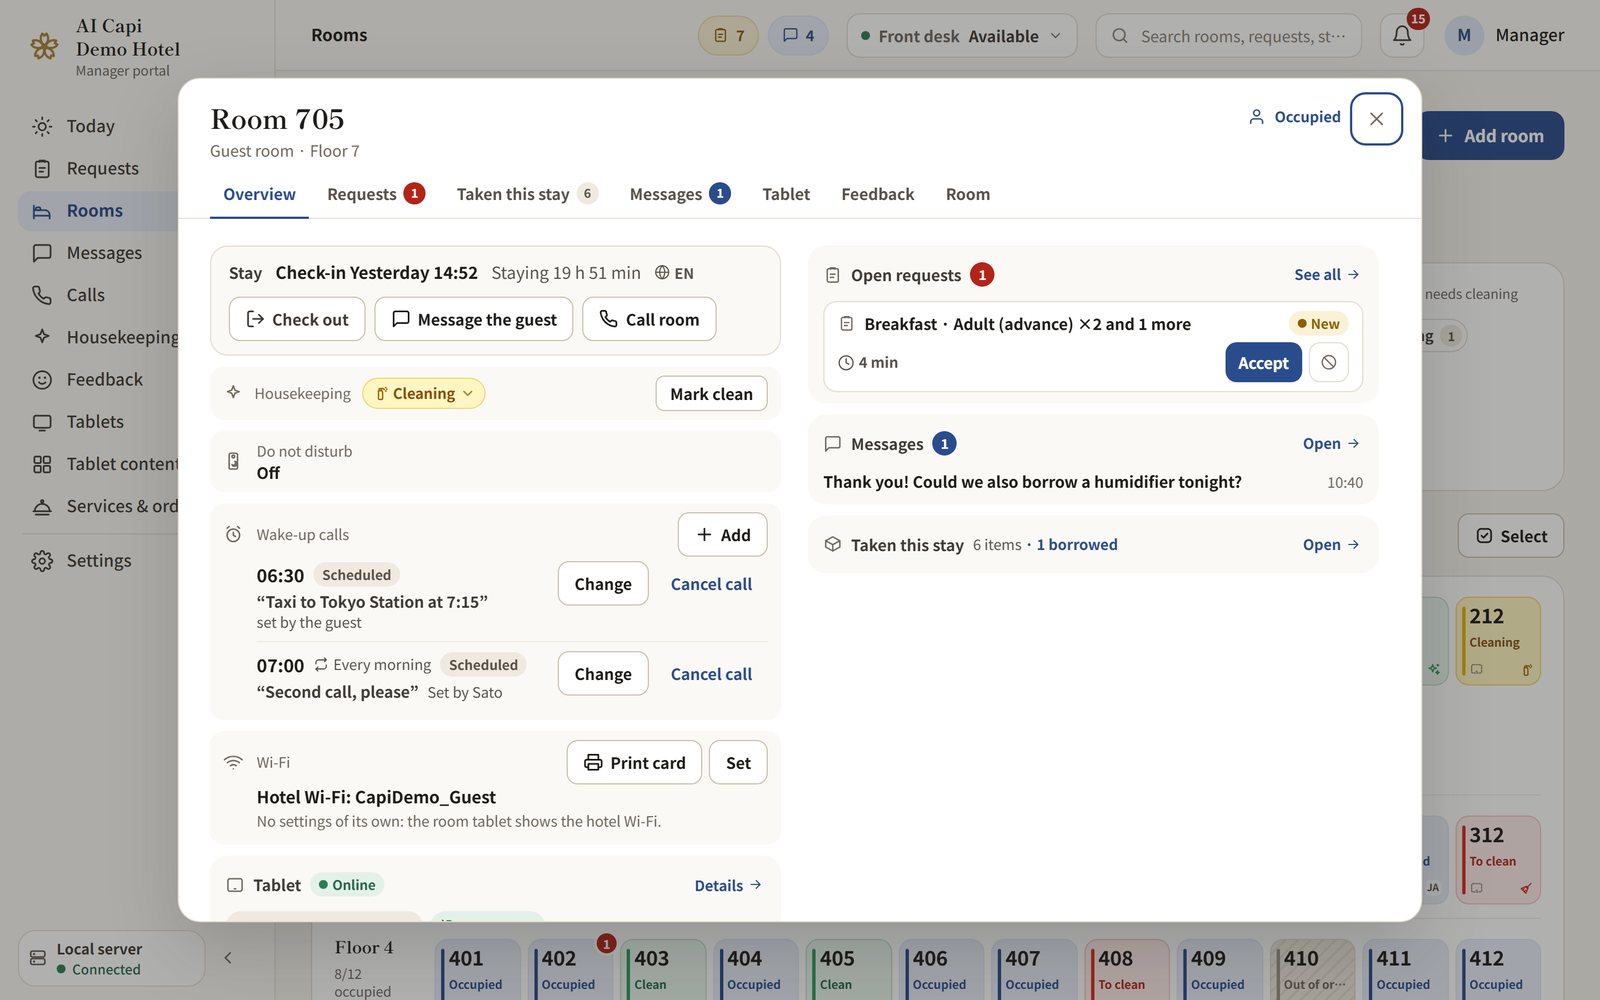This screenshot has height=1000, width=1600.
Task: Close the Room 705 dialog
Action: [1376, 118]
